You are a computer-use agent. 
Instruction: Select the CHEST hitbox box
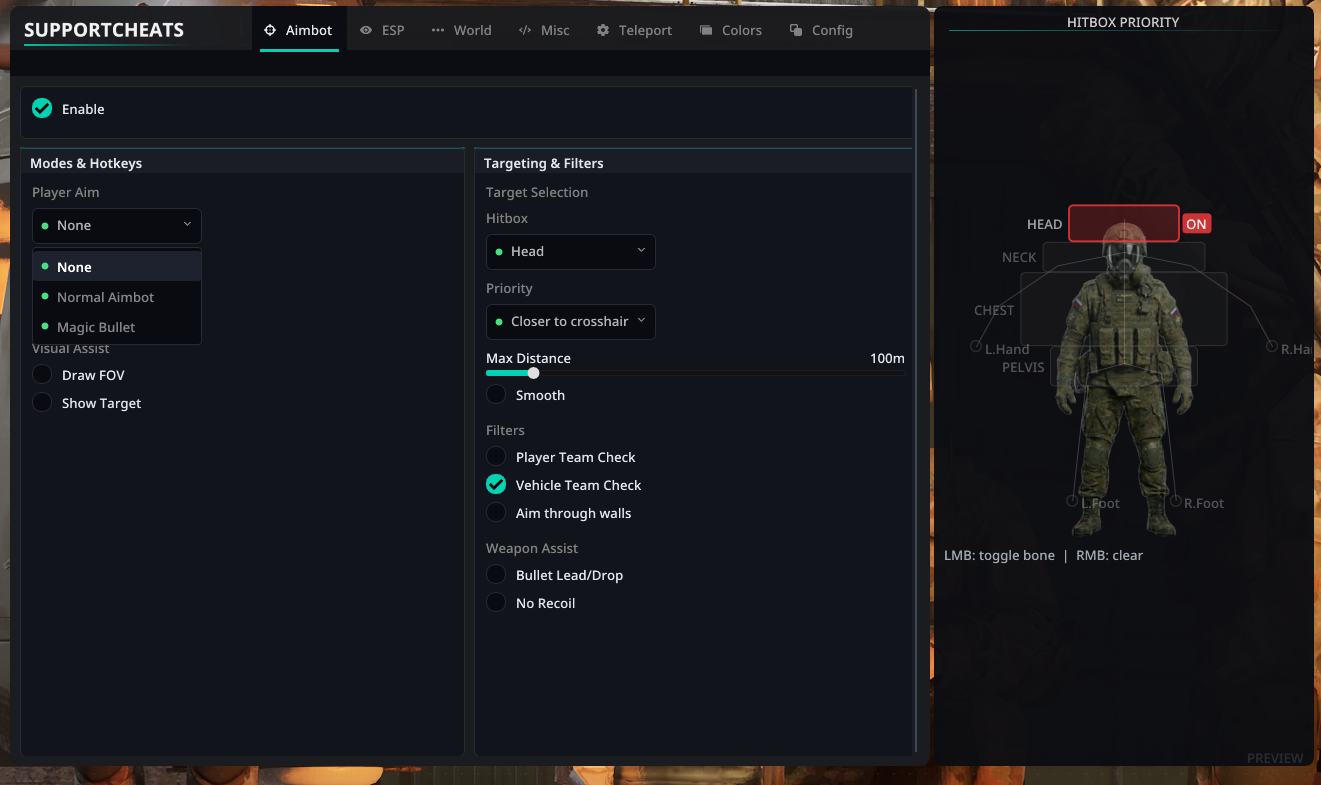pos(1123,309)
